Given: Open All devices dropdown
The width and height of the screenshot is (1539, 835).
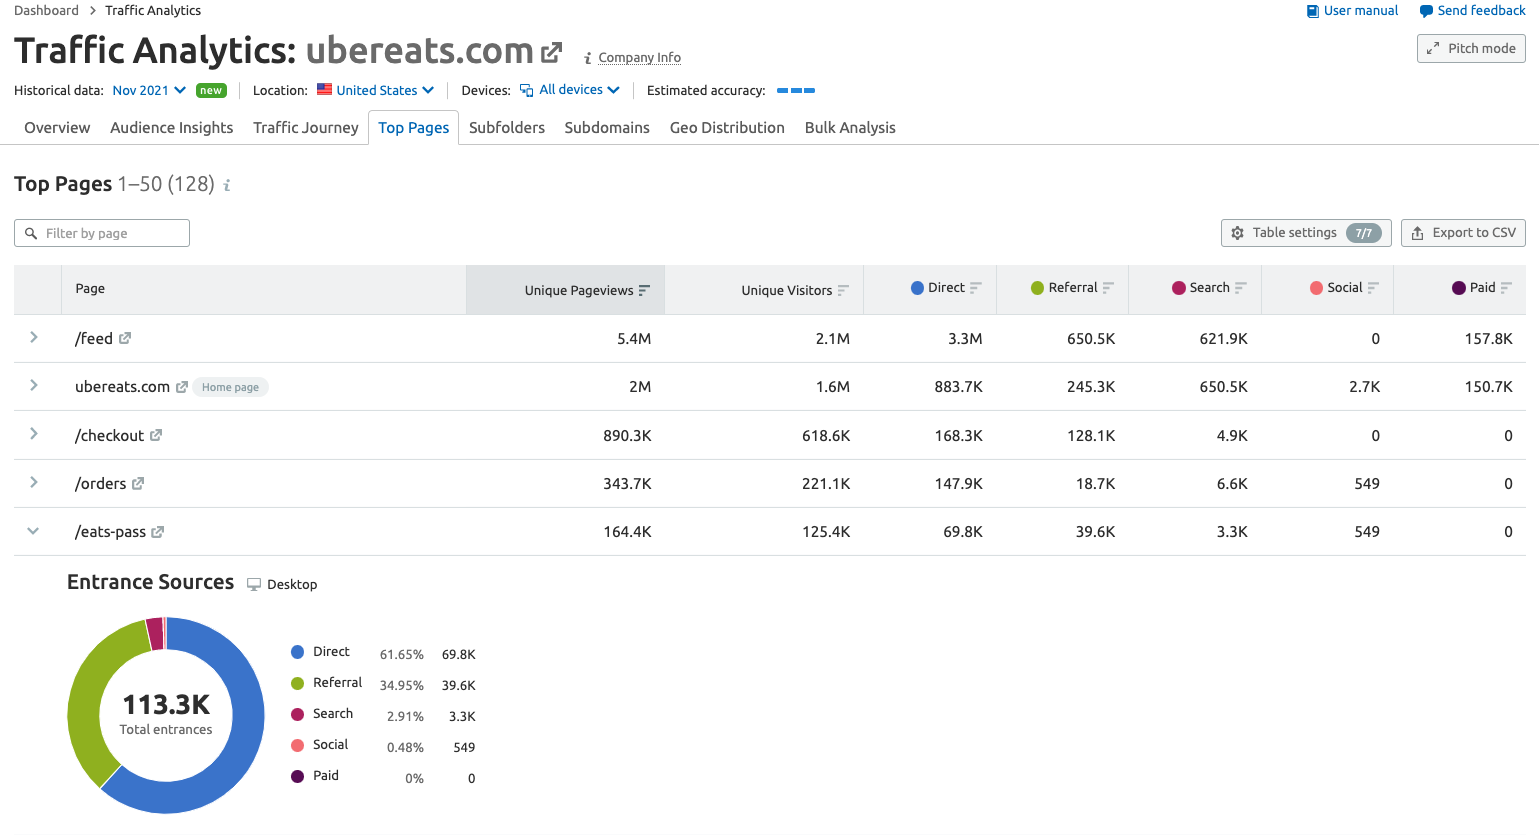Looking at the screenshot, I should point(570,90).
